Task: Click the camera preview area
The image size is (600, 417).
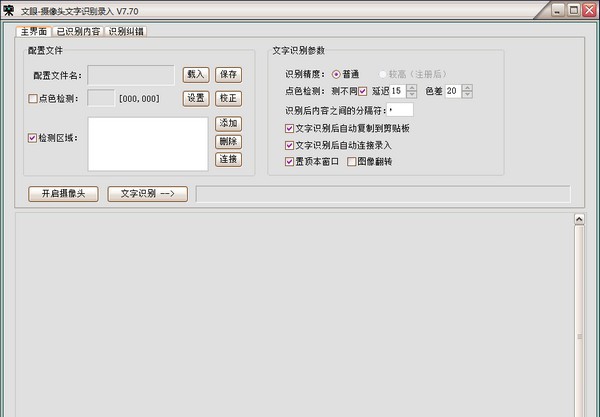Action: (294, 314)
